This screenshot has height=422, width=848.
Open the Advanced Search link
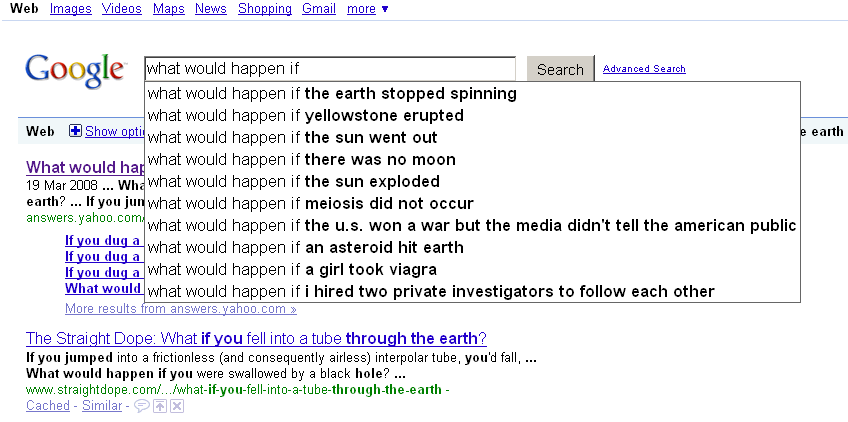[644, 69]
